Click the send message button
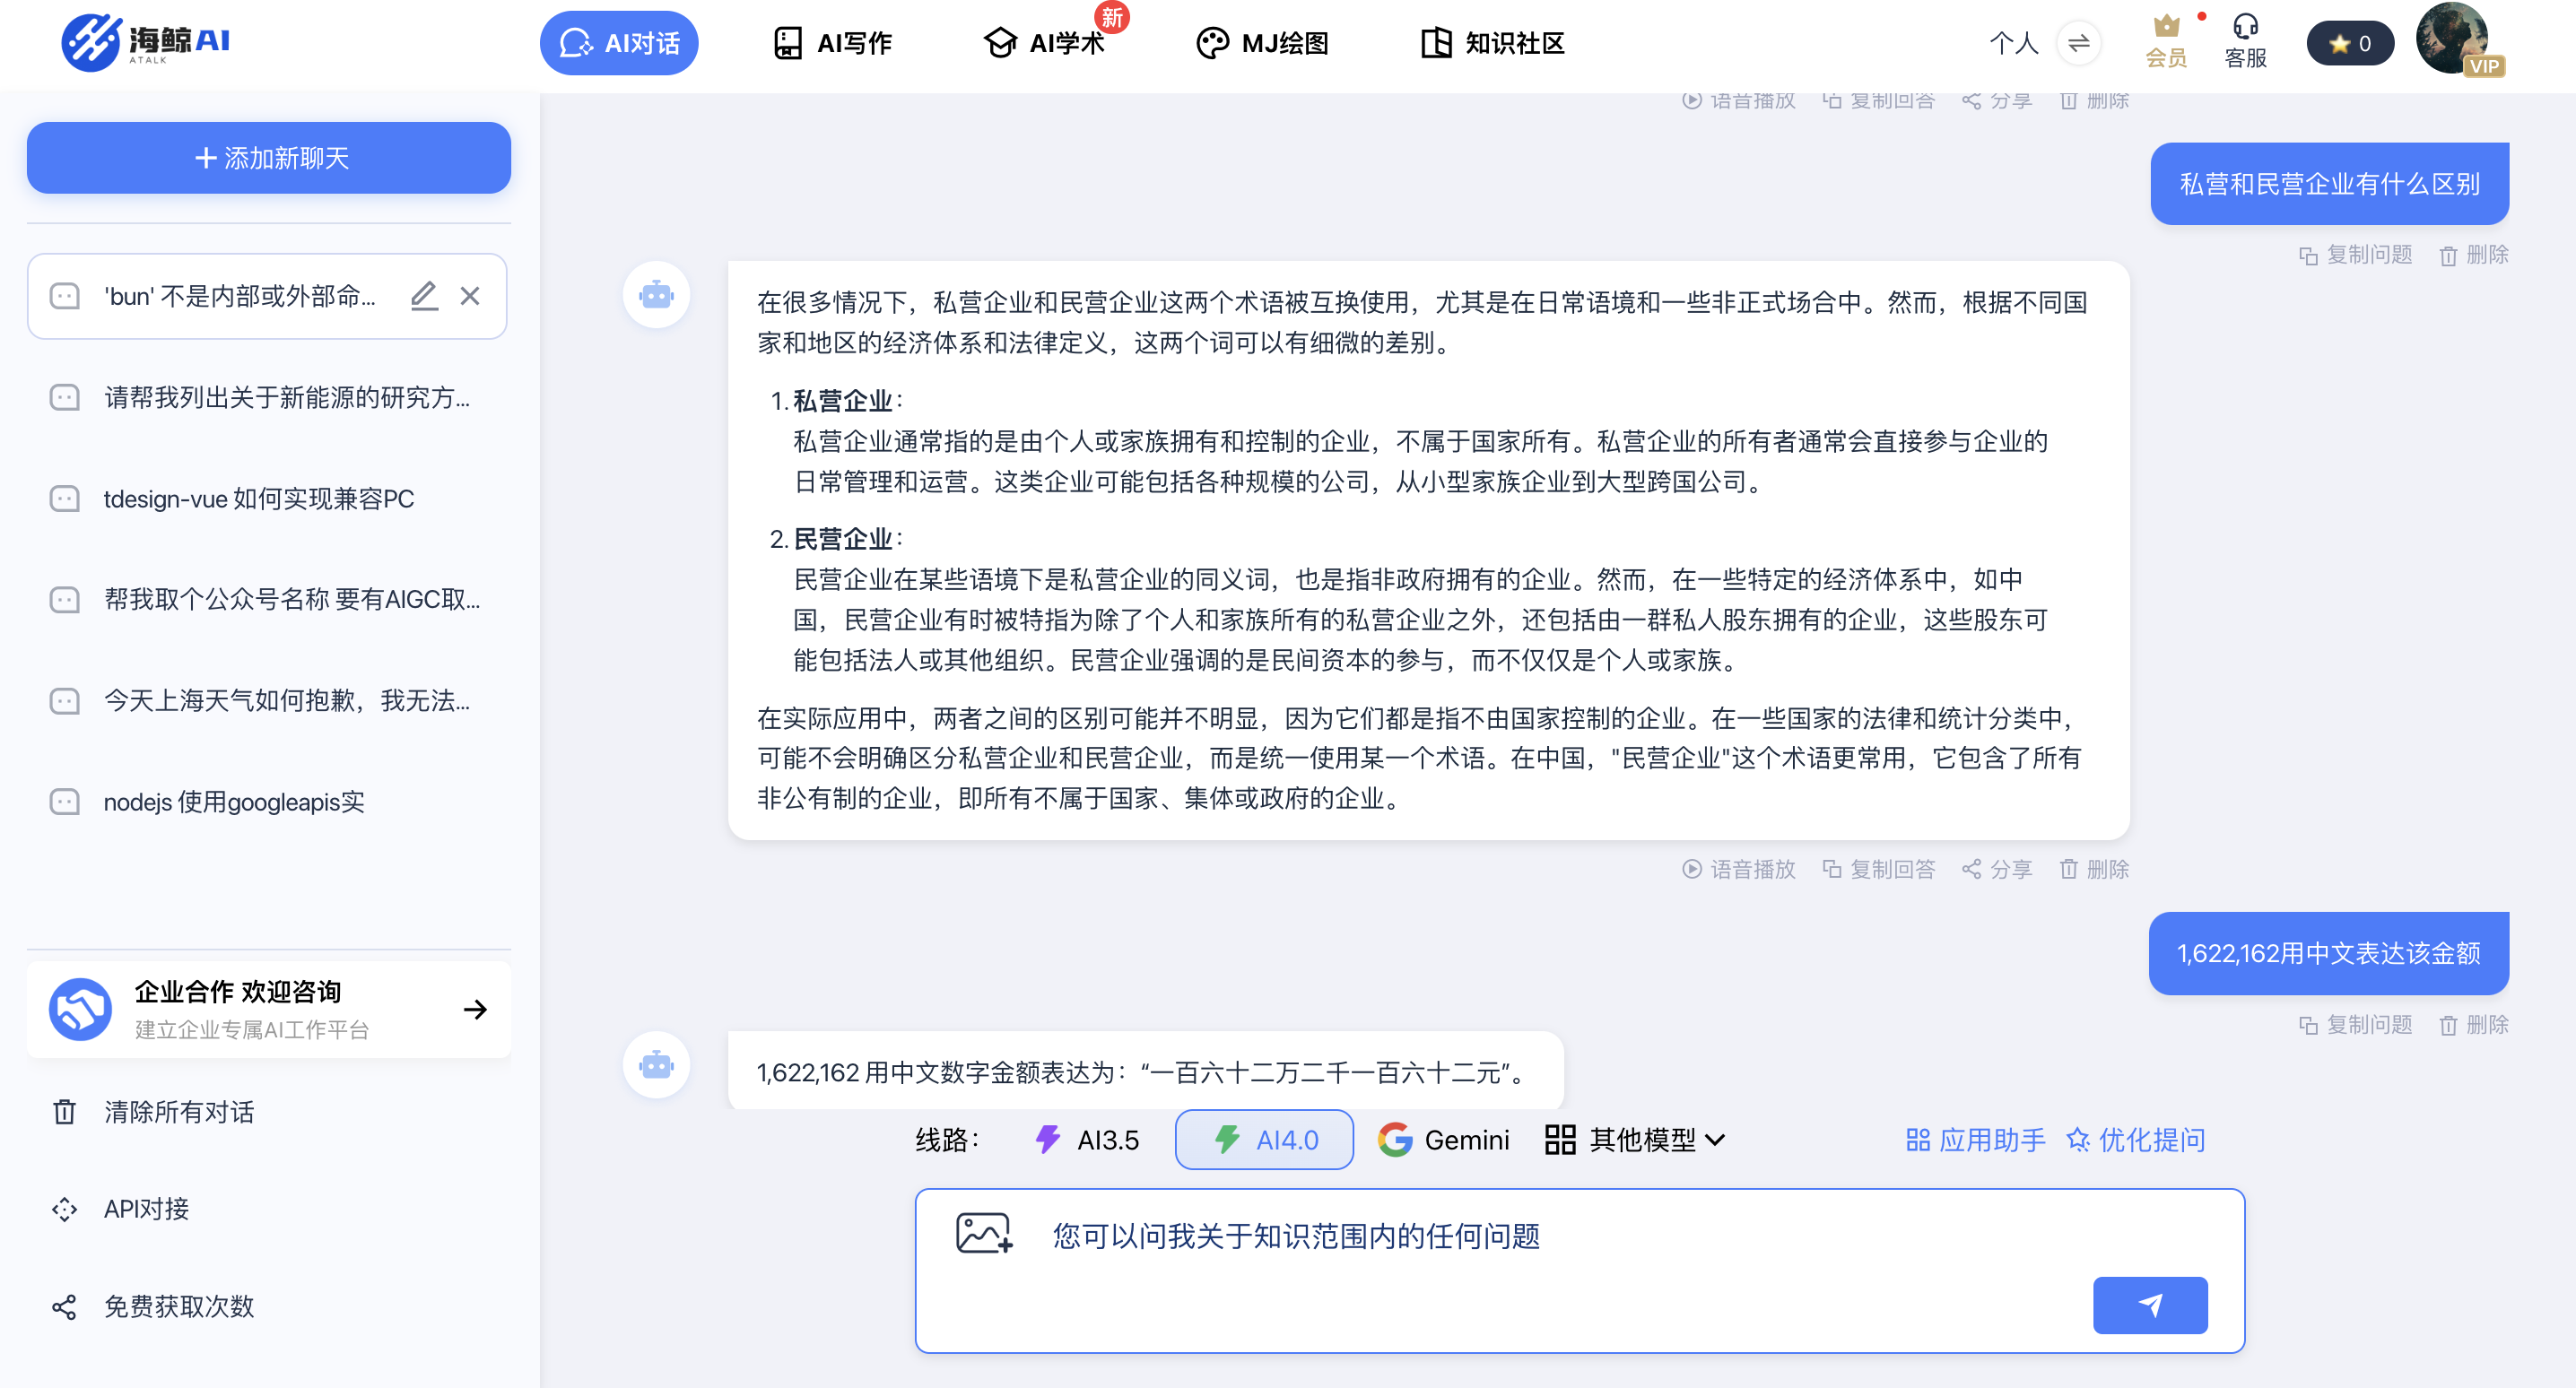This screenshot has width=2576, height=1388. tap(2150, 1305)
